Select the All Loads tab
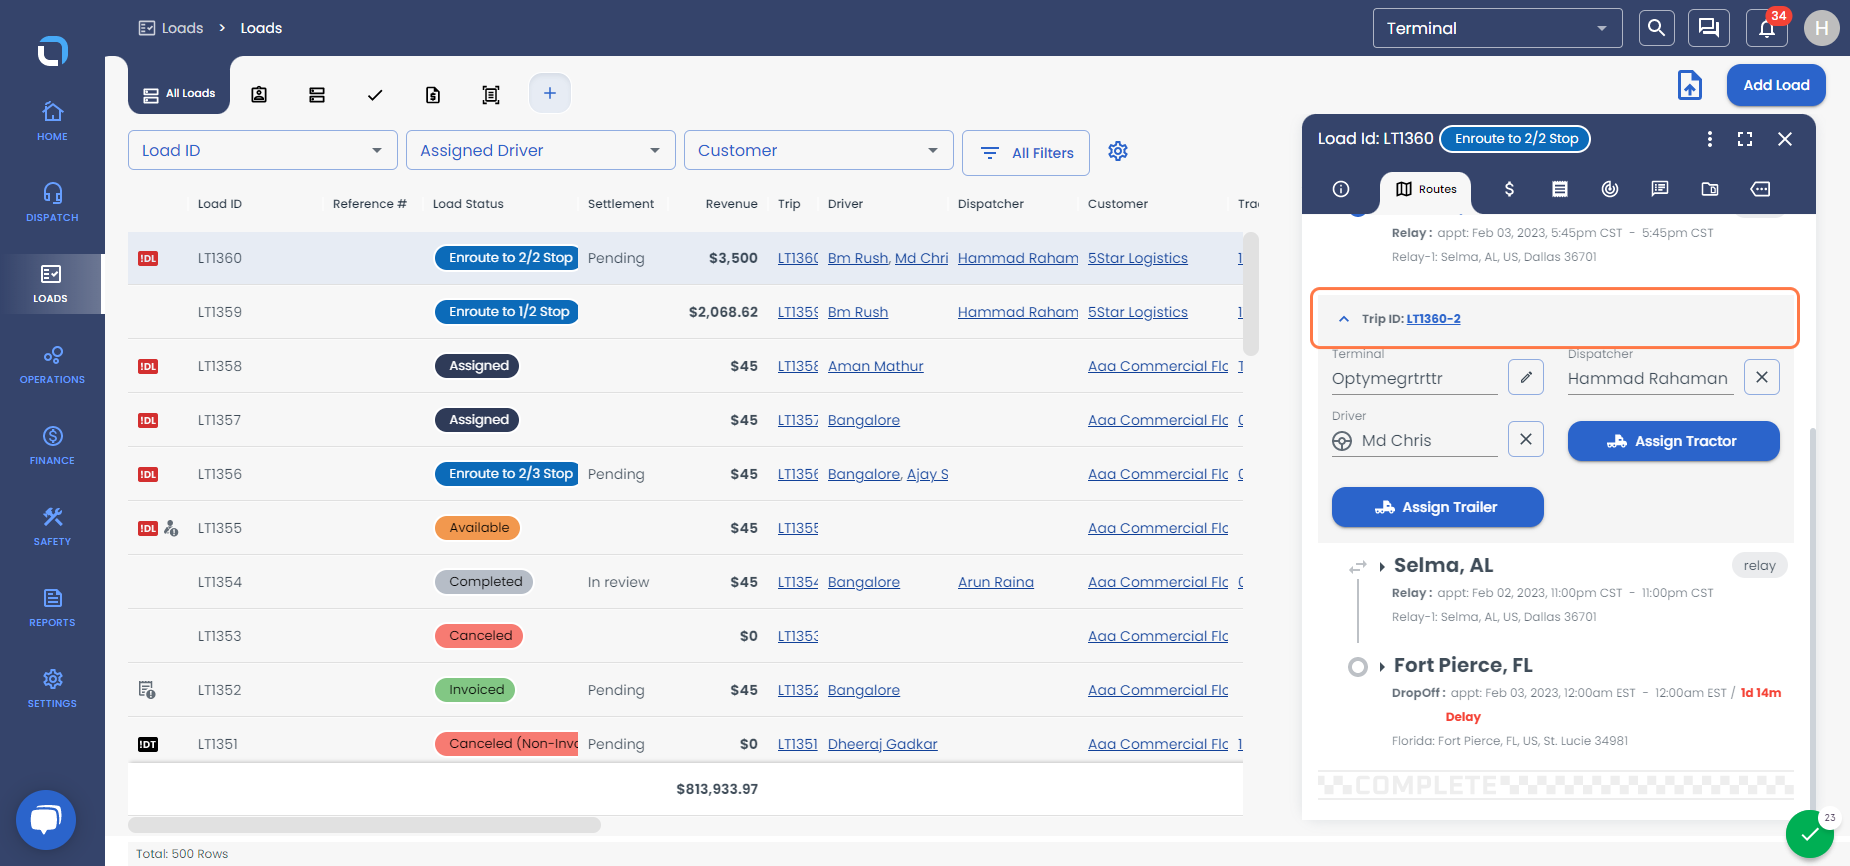1850x866 pixels. (179, 94)
